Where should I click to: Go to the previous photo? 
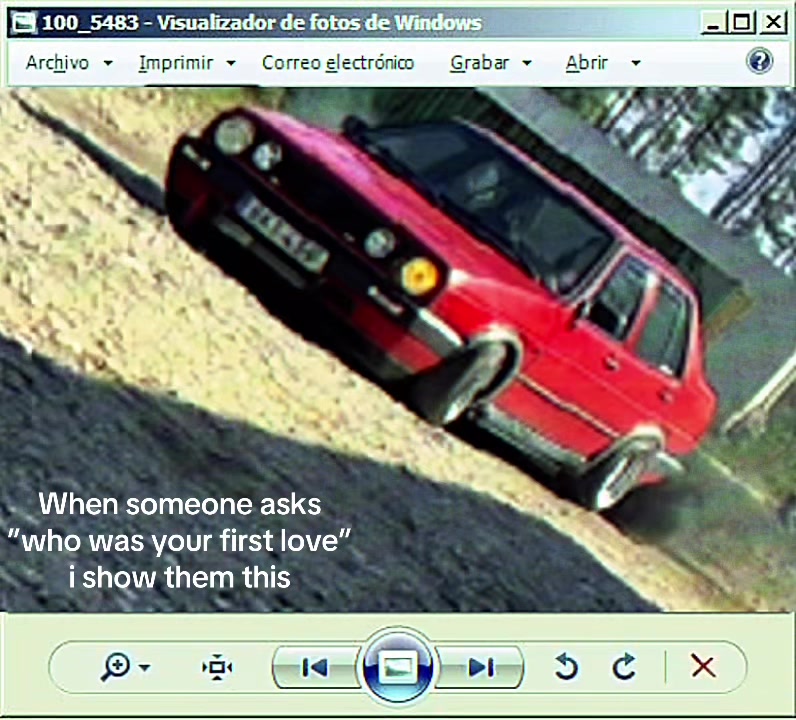[315, 667]
